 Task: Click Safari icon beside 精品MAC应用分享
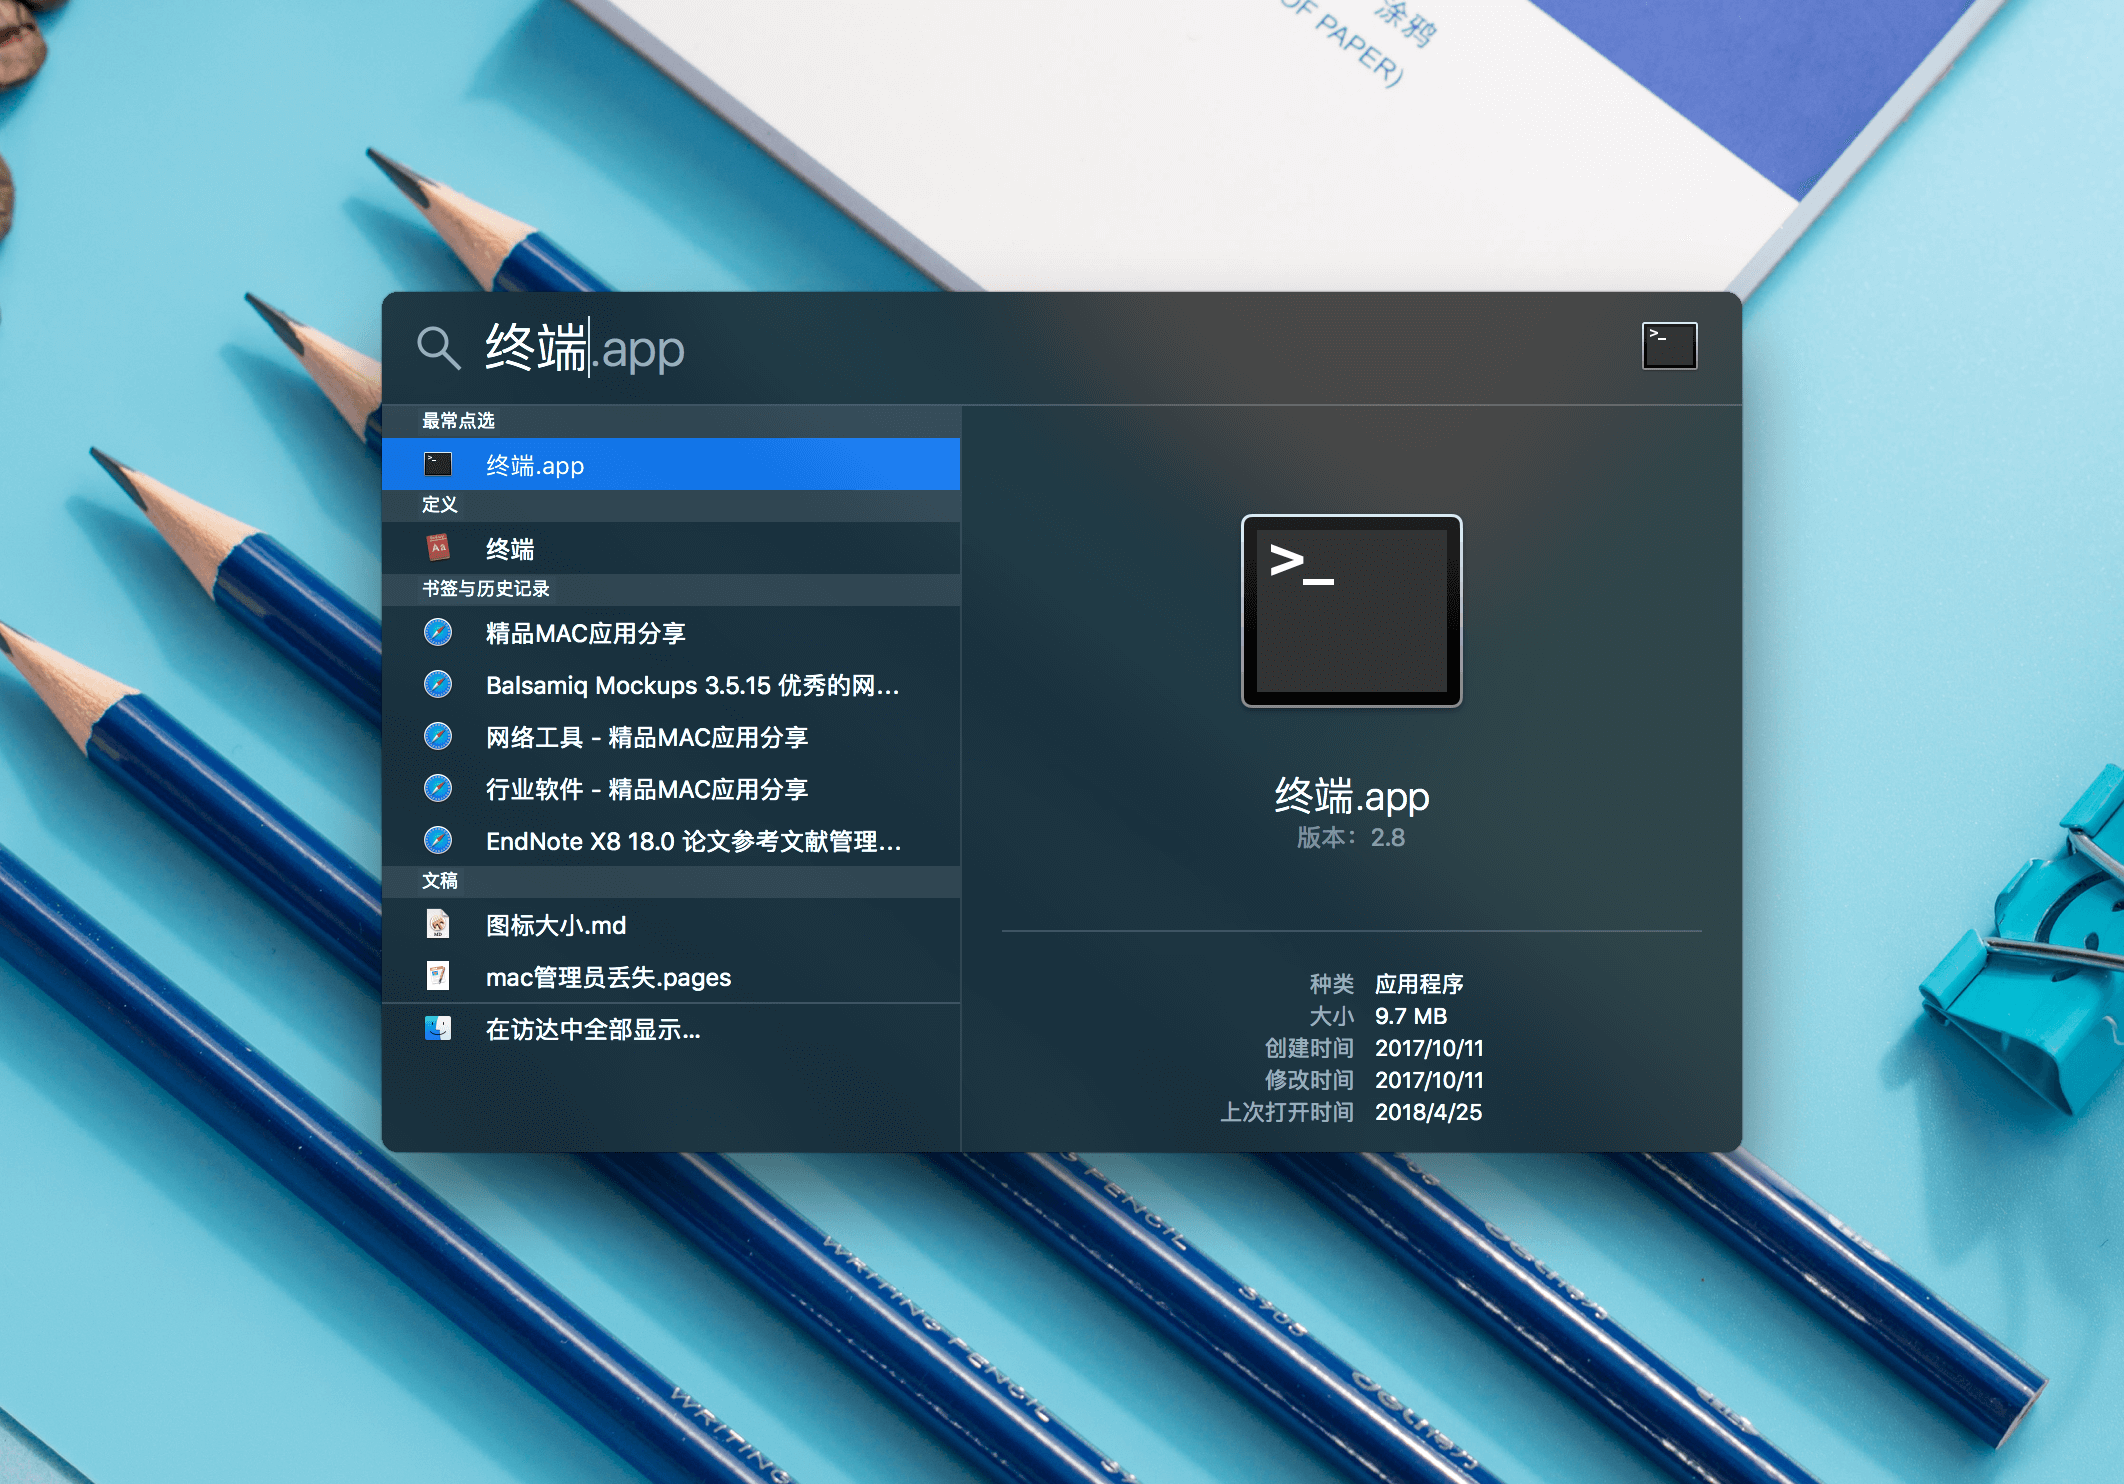438,632
